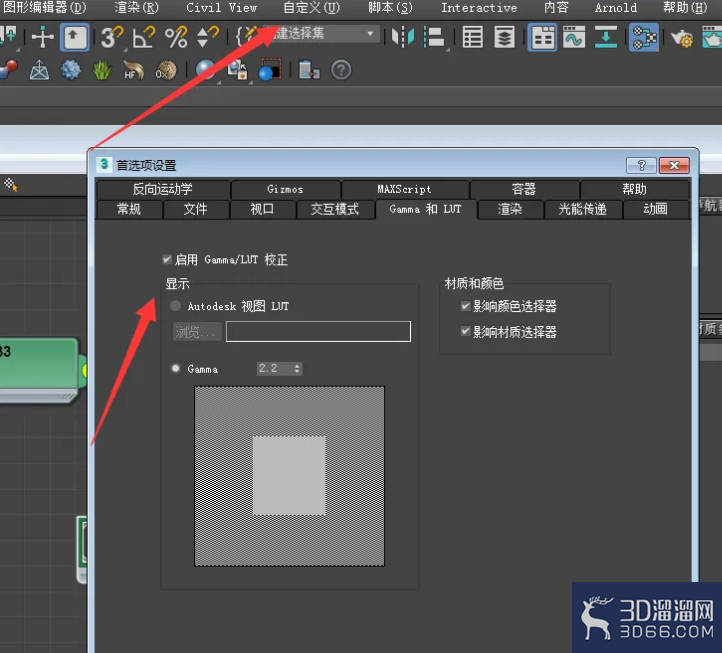Screen dimensions: 722x653
Task: Open the 渲染(R) menu
Action: click(x=137, y=8)
